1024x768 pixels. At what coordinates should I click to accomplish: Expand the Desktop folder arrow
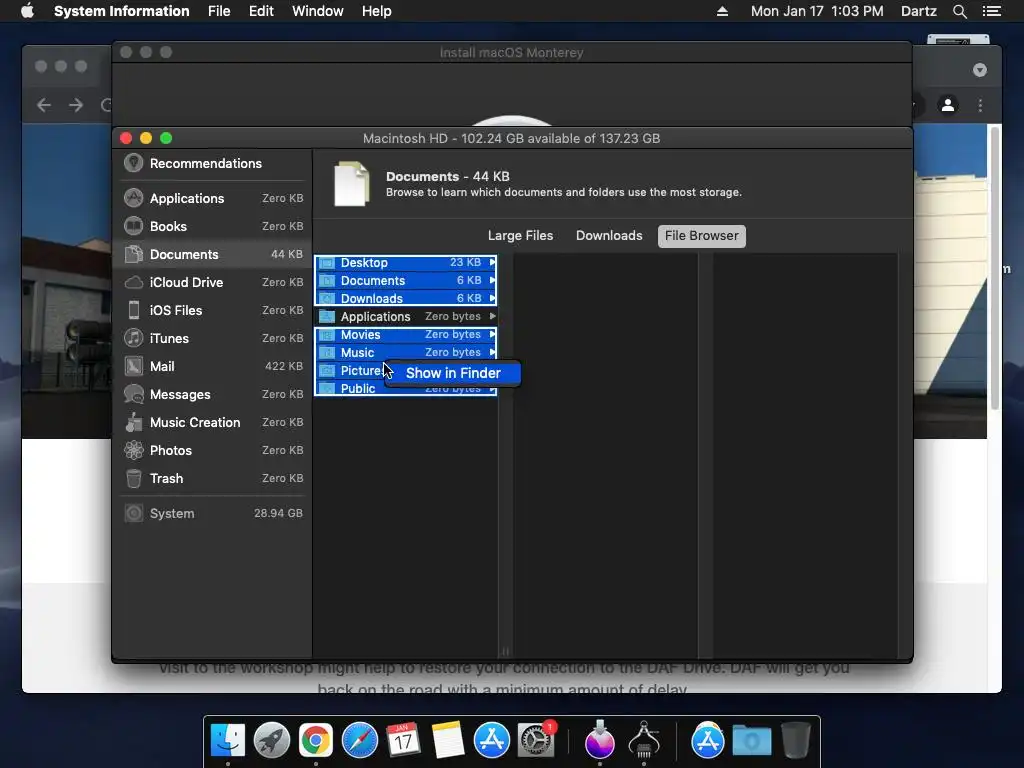coord(492,262)
